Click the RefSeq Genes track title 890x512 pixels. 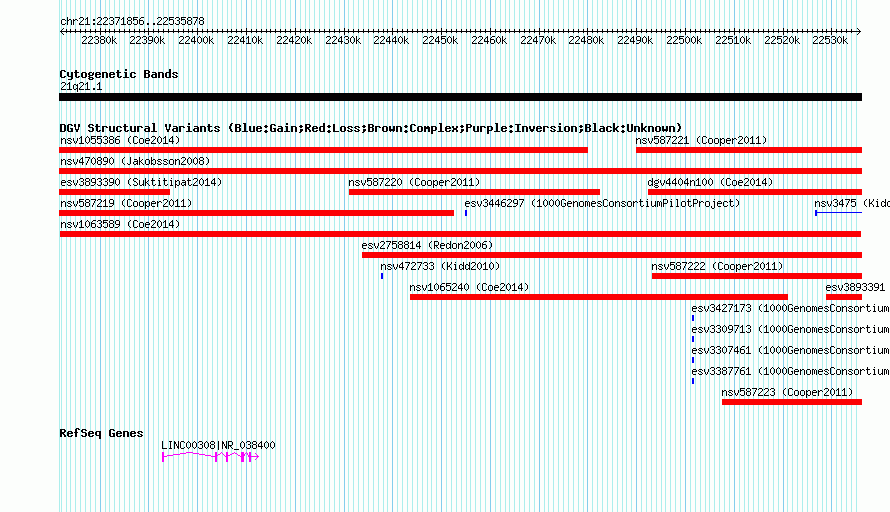coord(101,433)
